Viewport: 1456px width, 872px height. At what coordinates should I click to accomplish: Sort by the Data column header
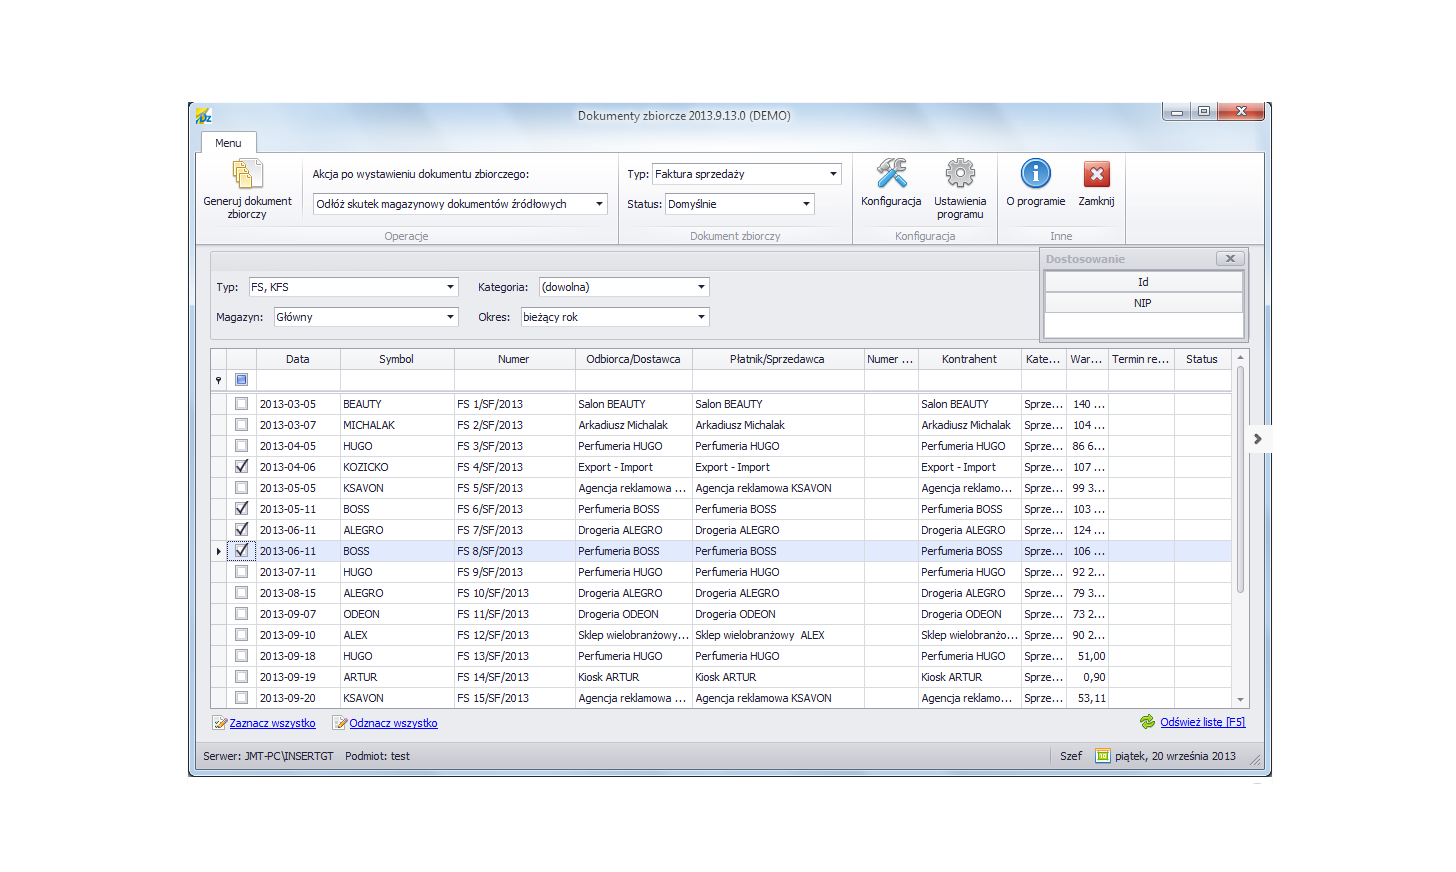coord(298,359)
